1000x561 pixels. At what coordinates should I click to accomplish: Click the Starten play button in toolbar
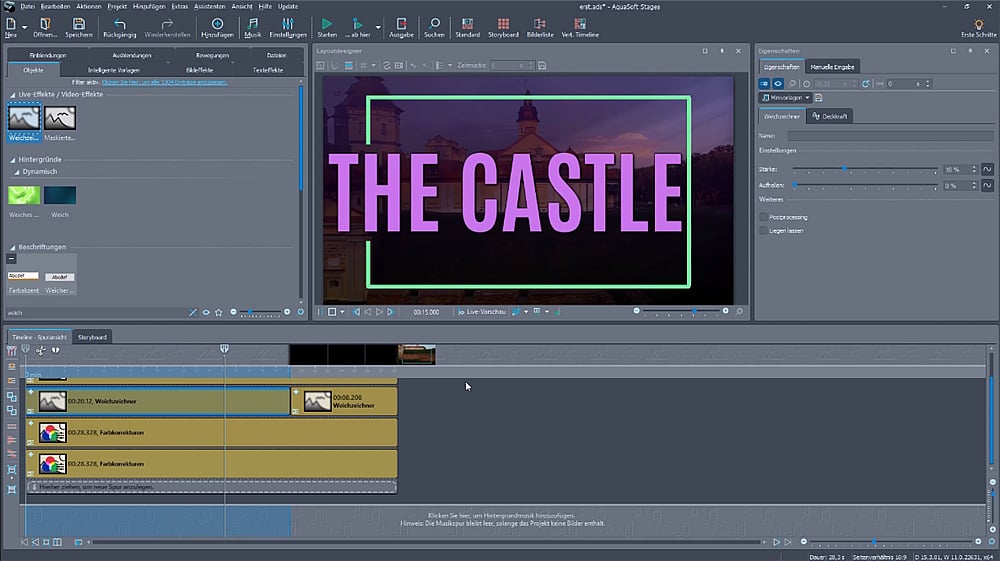pyautogui.click(x=327, y=24)
